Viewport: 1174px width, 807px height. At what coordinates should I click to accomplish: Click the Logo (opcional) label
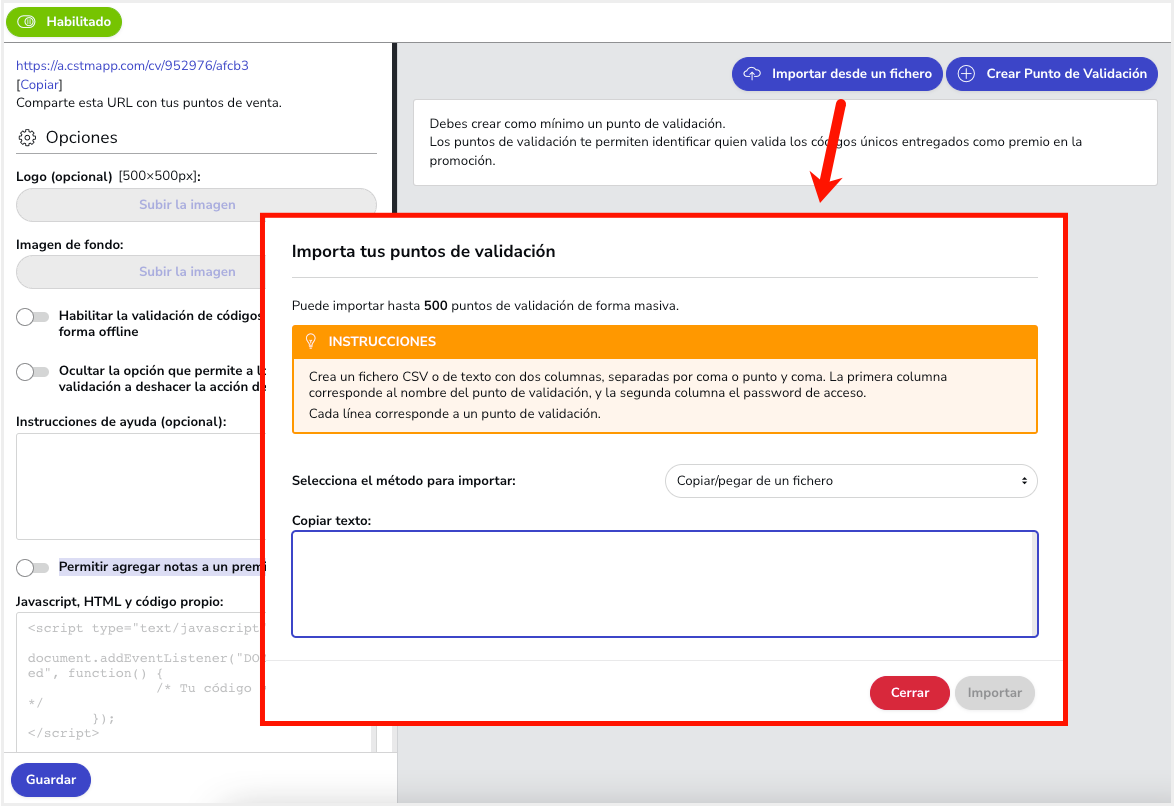coord(64,176)
